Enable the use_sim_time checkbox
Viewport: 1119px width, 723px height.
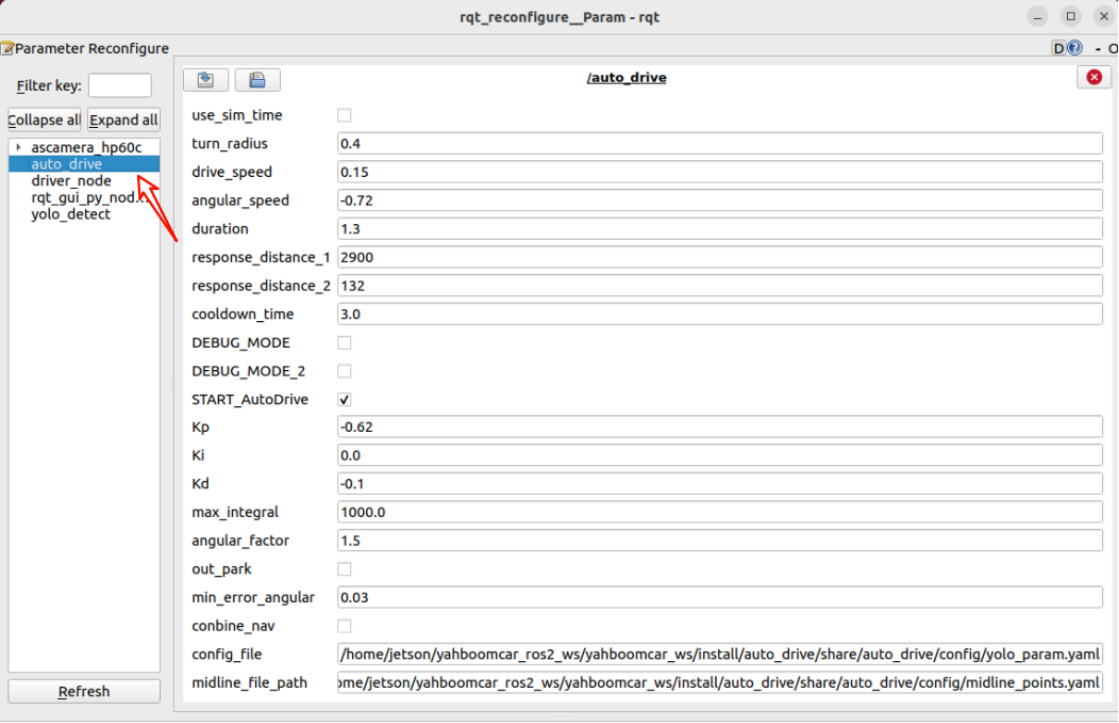click(x=344, y=115)
